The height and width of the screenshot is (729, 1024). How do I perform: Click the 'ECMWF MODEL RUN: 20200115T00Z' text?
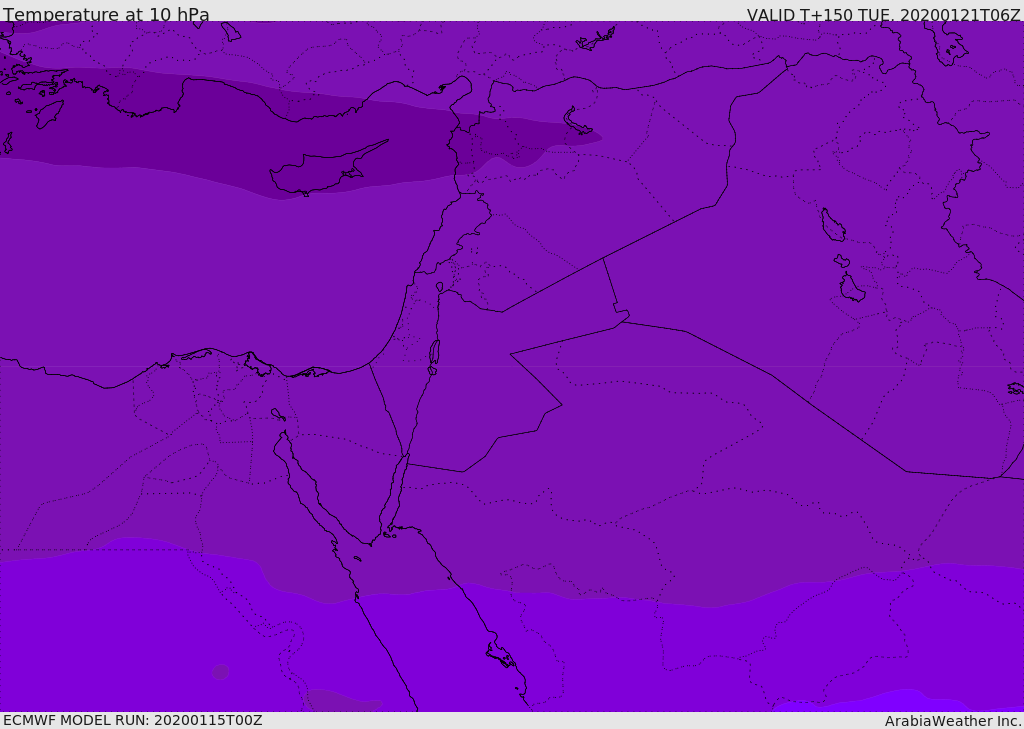(133, 720)
